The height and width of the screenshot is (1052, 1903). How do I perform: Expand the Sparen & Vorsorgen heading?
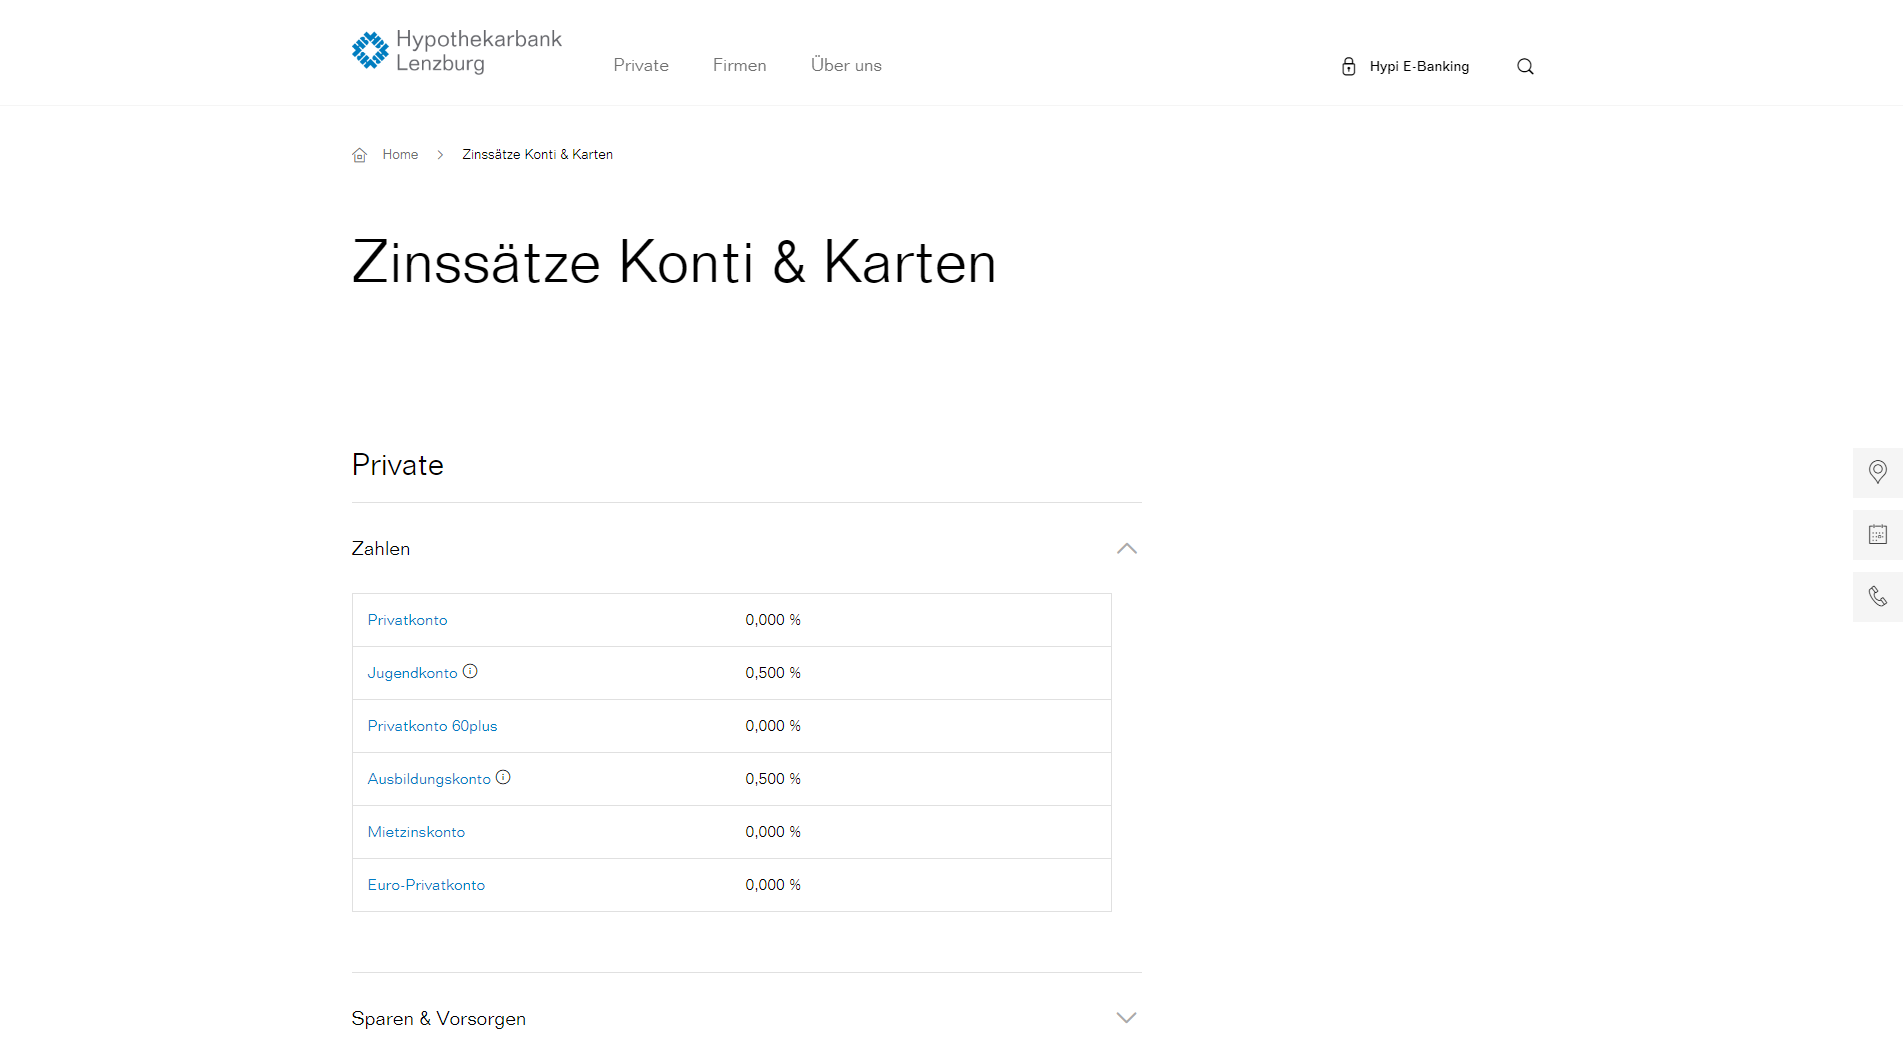(438, 1018)
